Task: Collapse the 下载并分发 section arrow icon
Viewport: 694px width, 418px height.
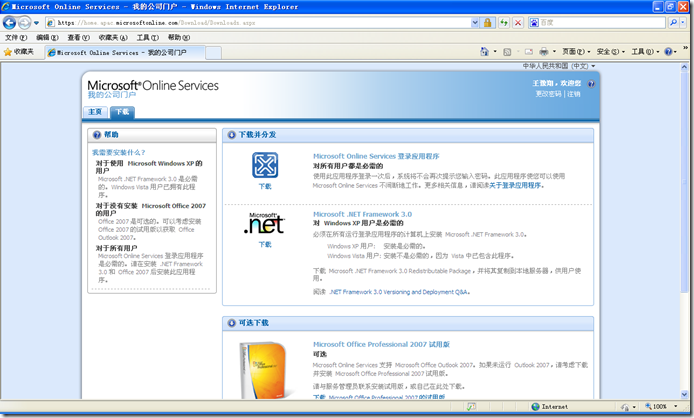Action: [231, 135]
